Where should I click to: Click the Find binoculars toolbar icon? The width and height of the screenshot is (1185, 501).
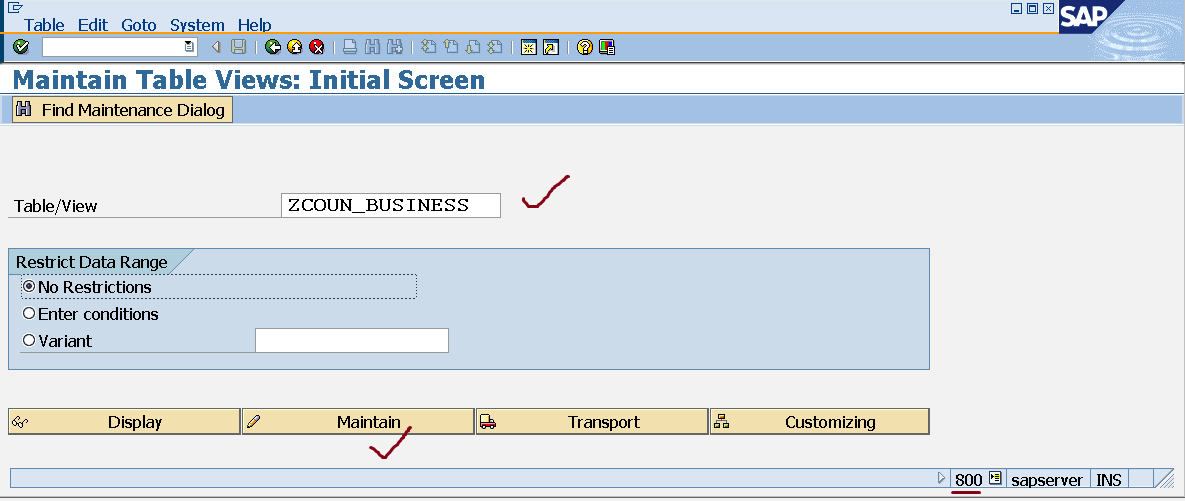click(372, 48)
